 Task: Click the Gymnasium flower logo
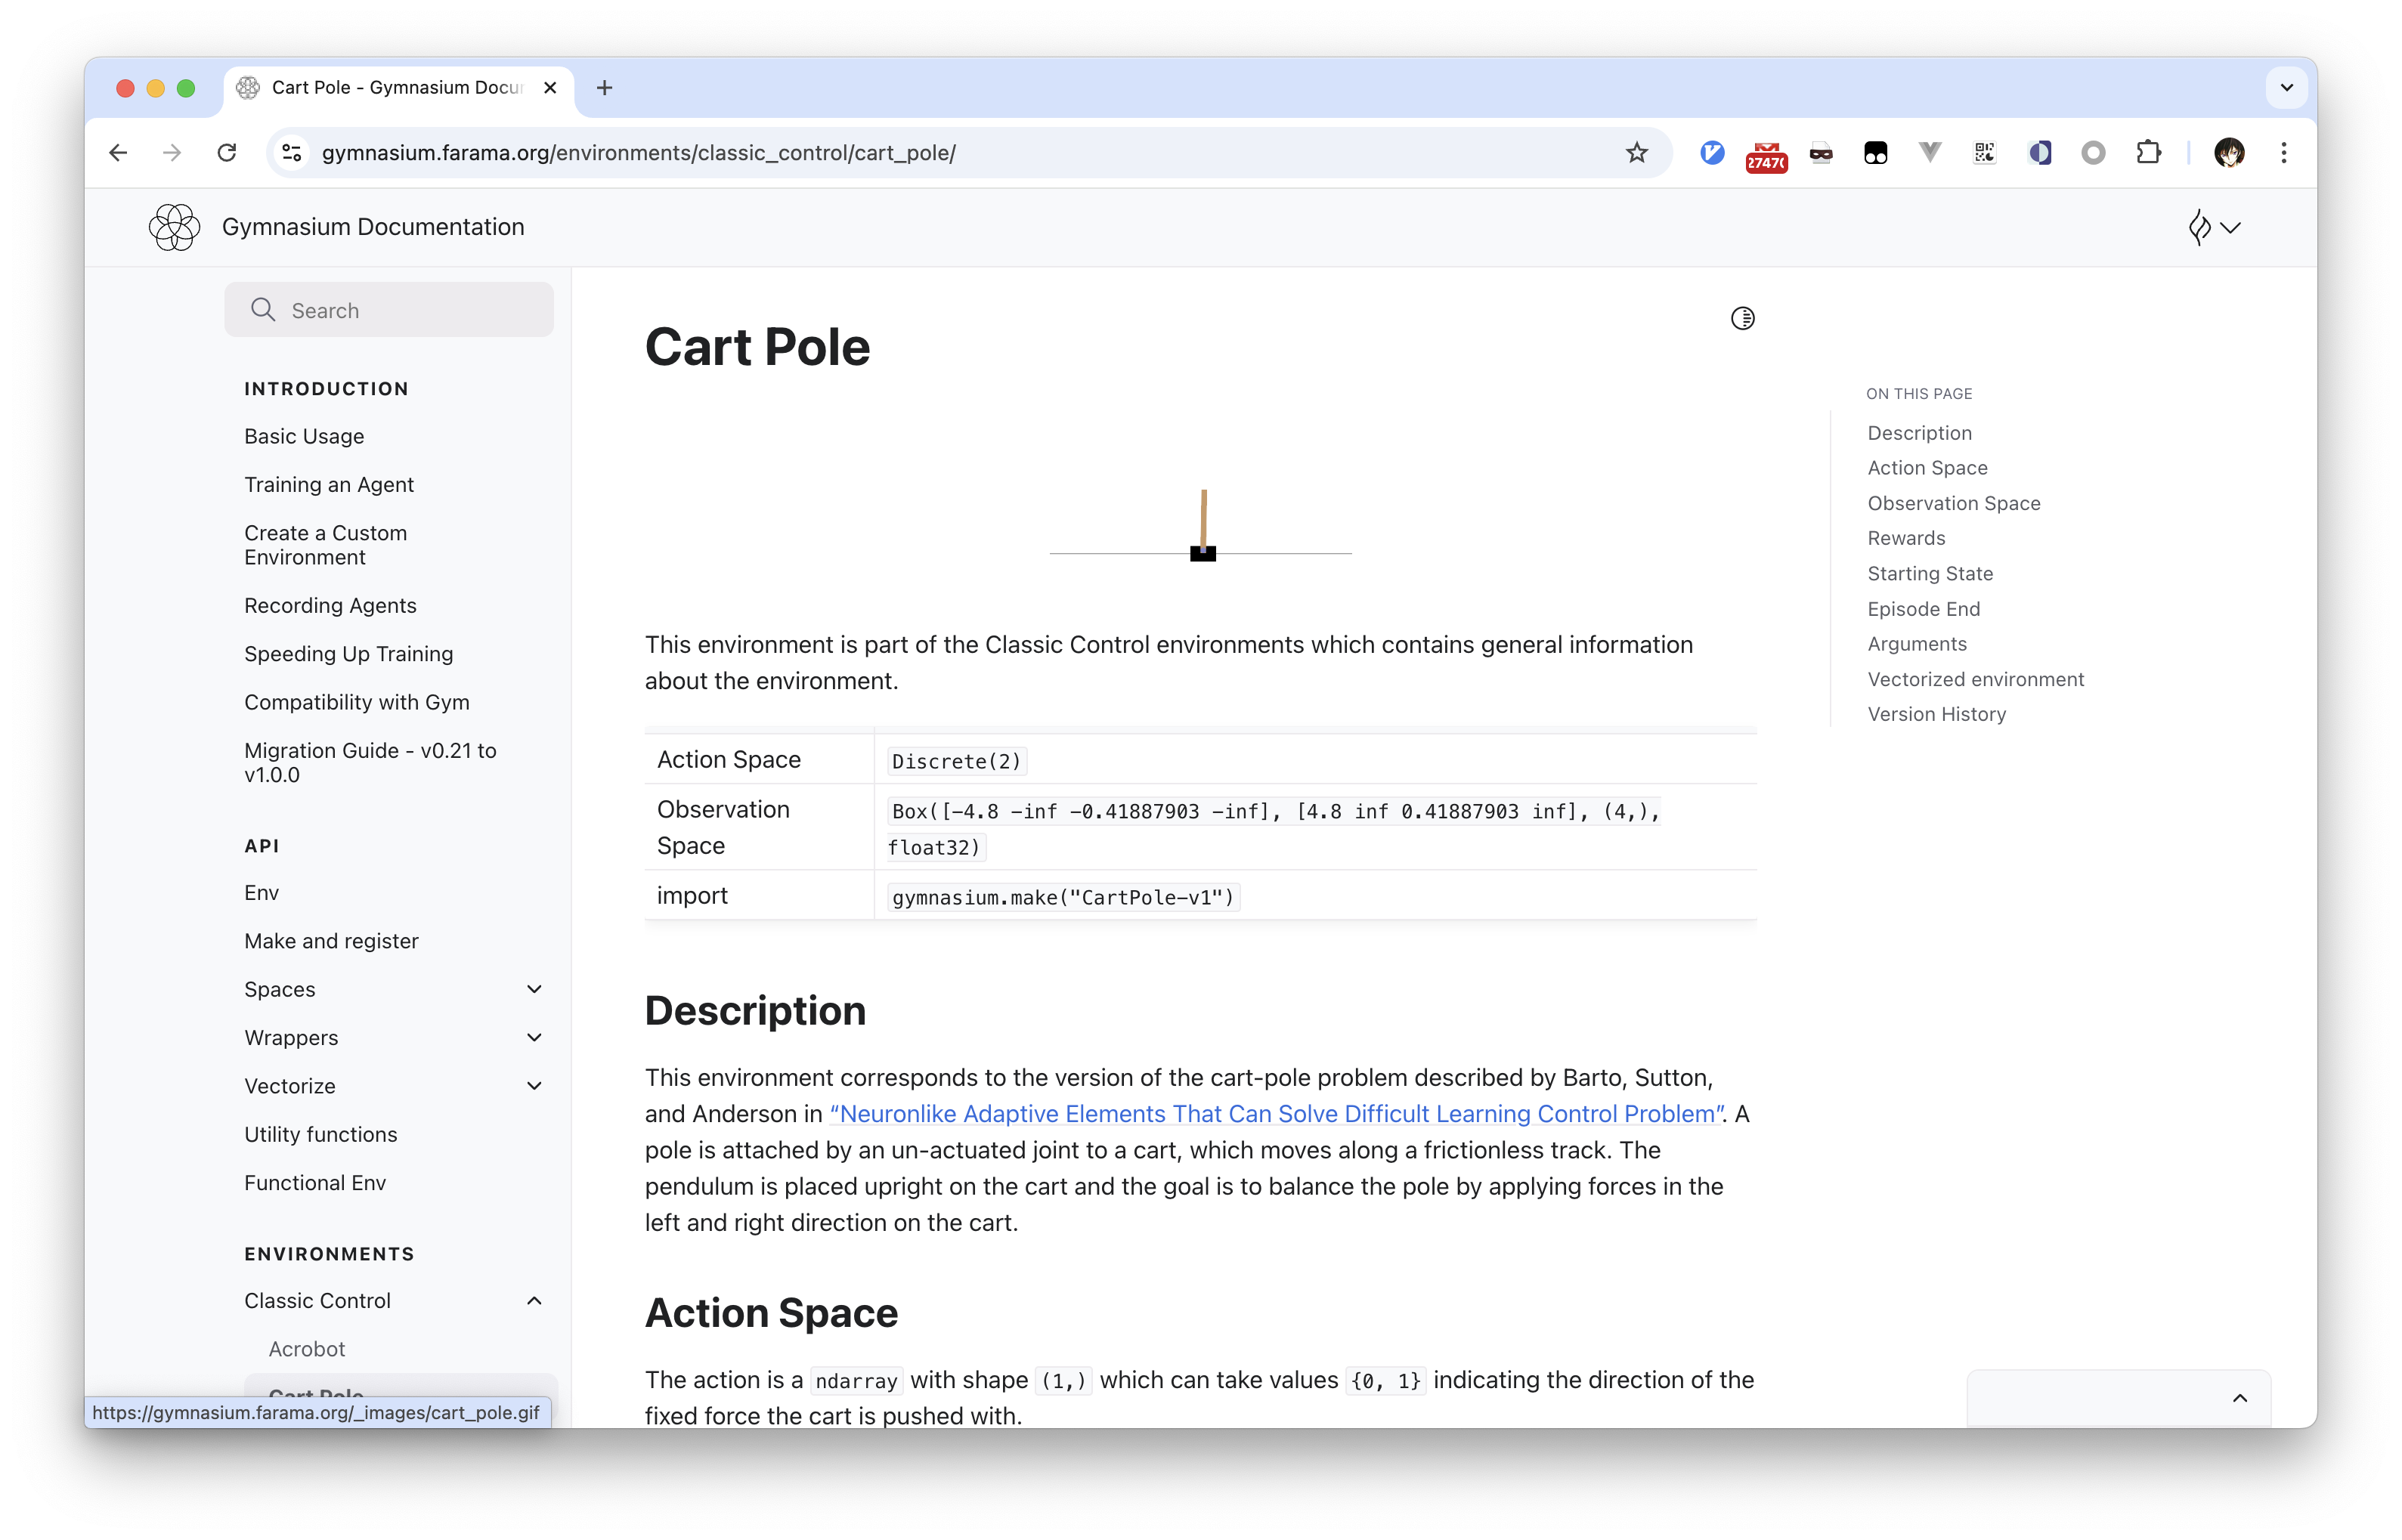coord(174,227)
